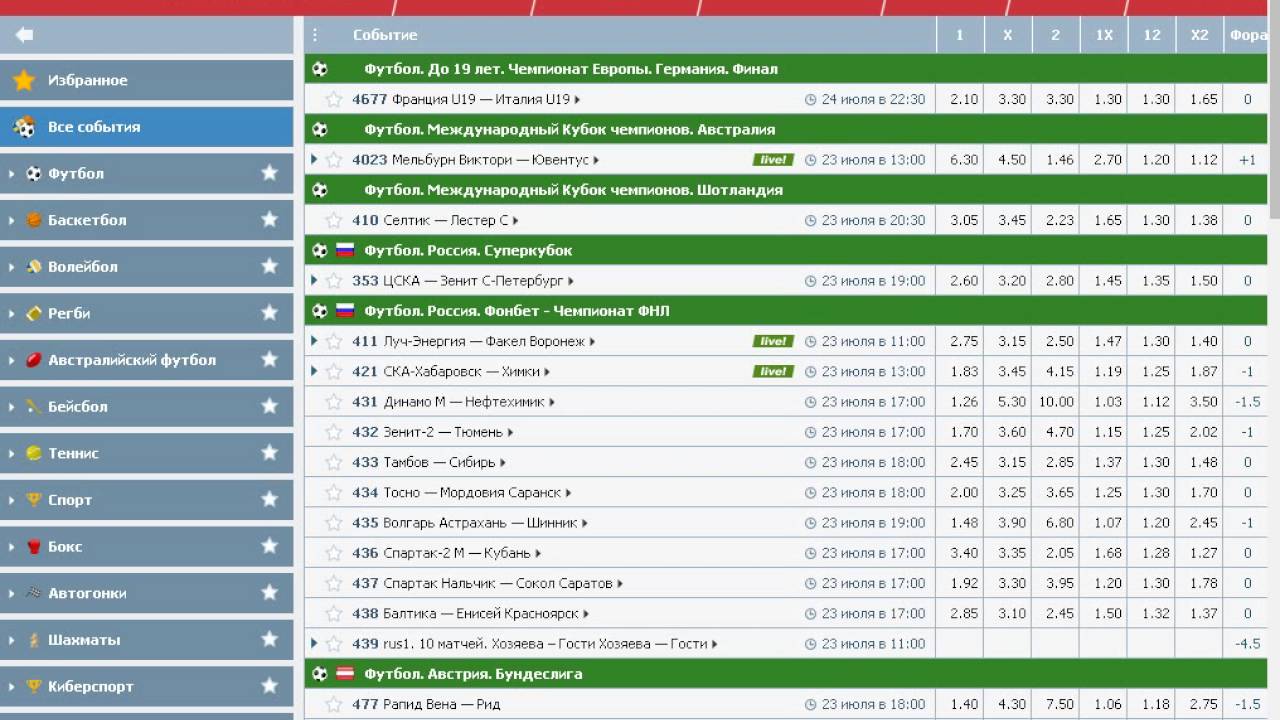The width and height of the screenshot is (1280, 720).
Task: Open Избранное star icon
Action: pos(24,80)
